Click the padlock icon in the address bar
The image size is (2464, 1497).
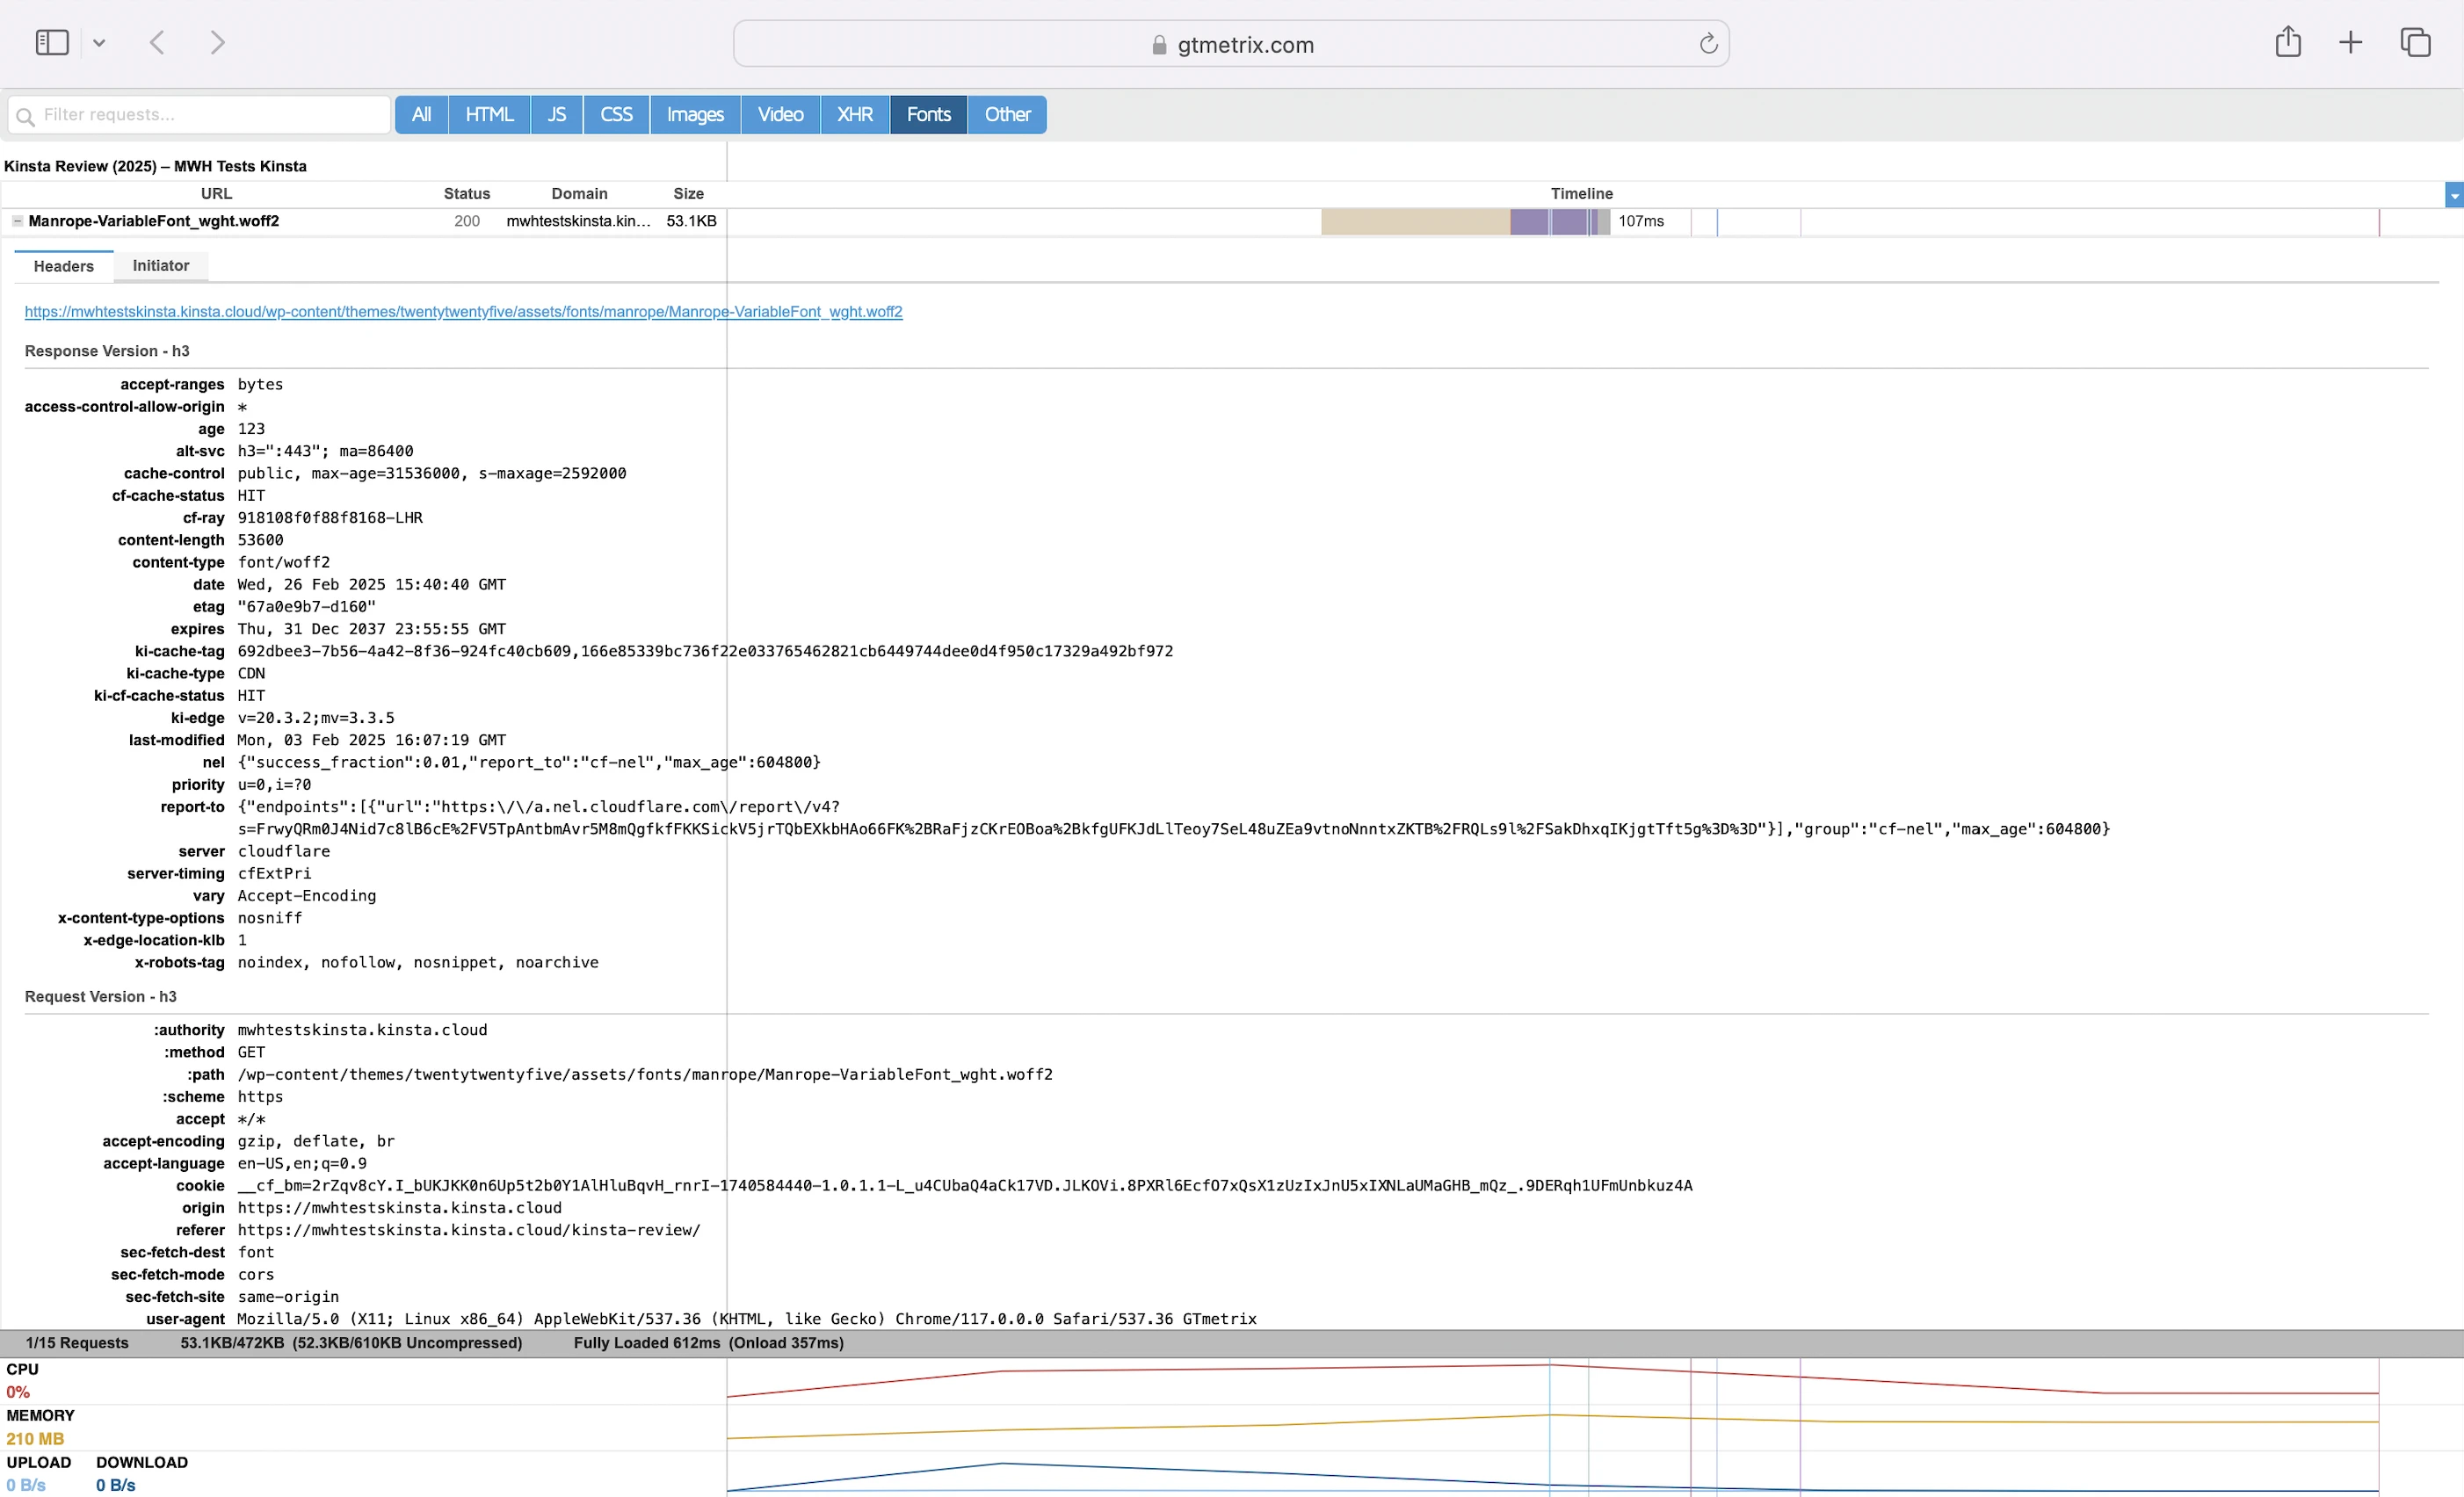pos(1159,45)
